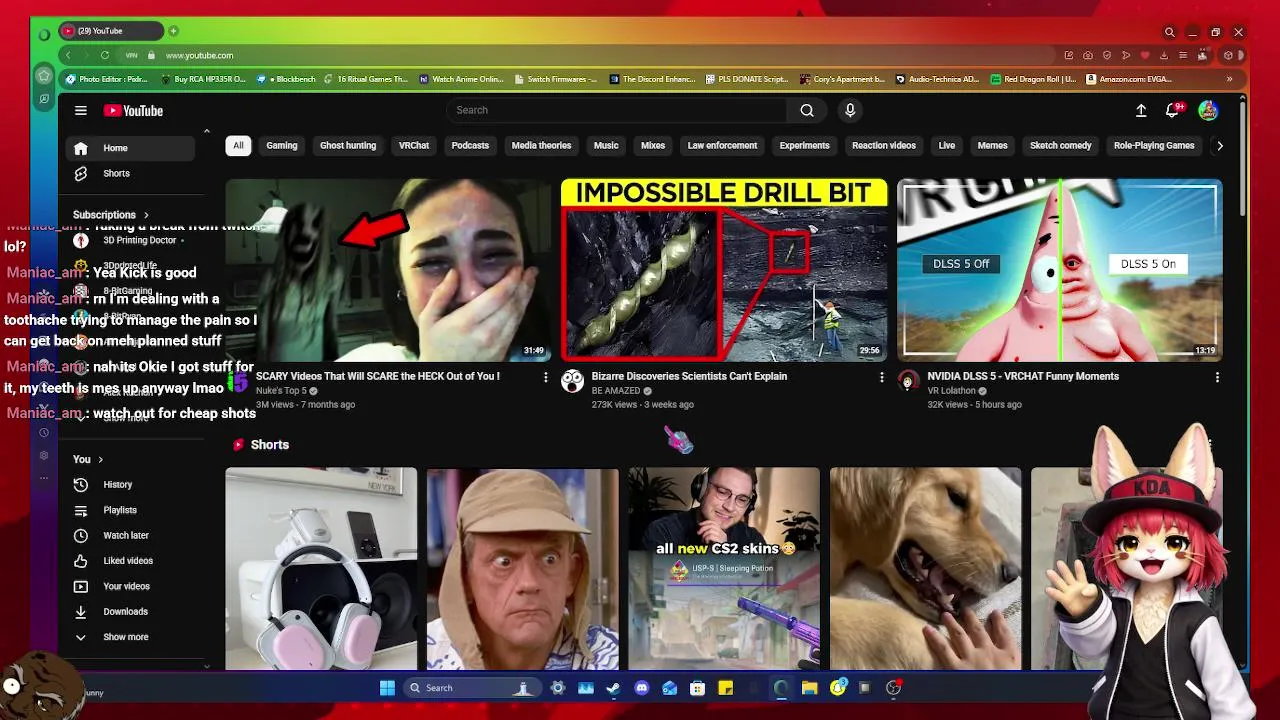The image size is (1280, 720).
Task: Click the heart bookmark icon in toolbar
Action: tap(1145, 55)
